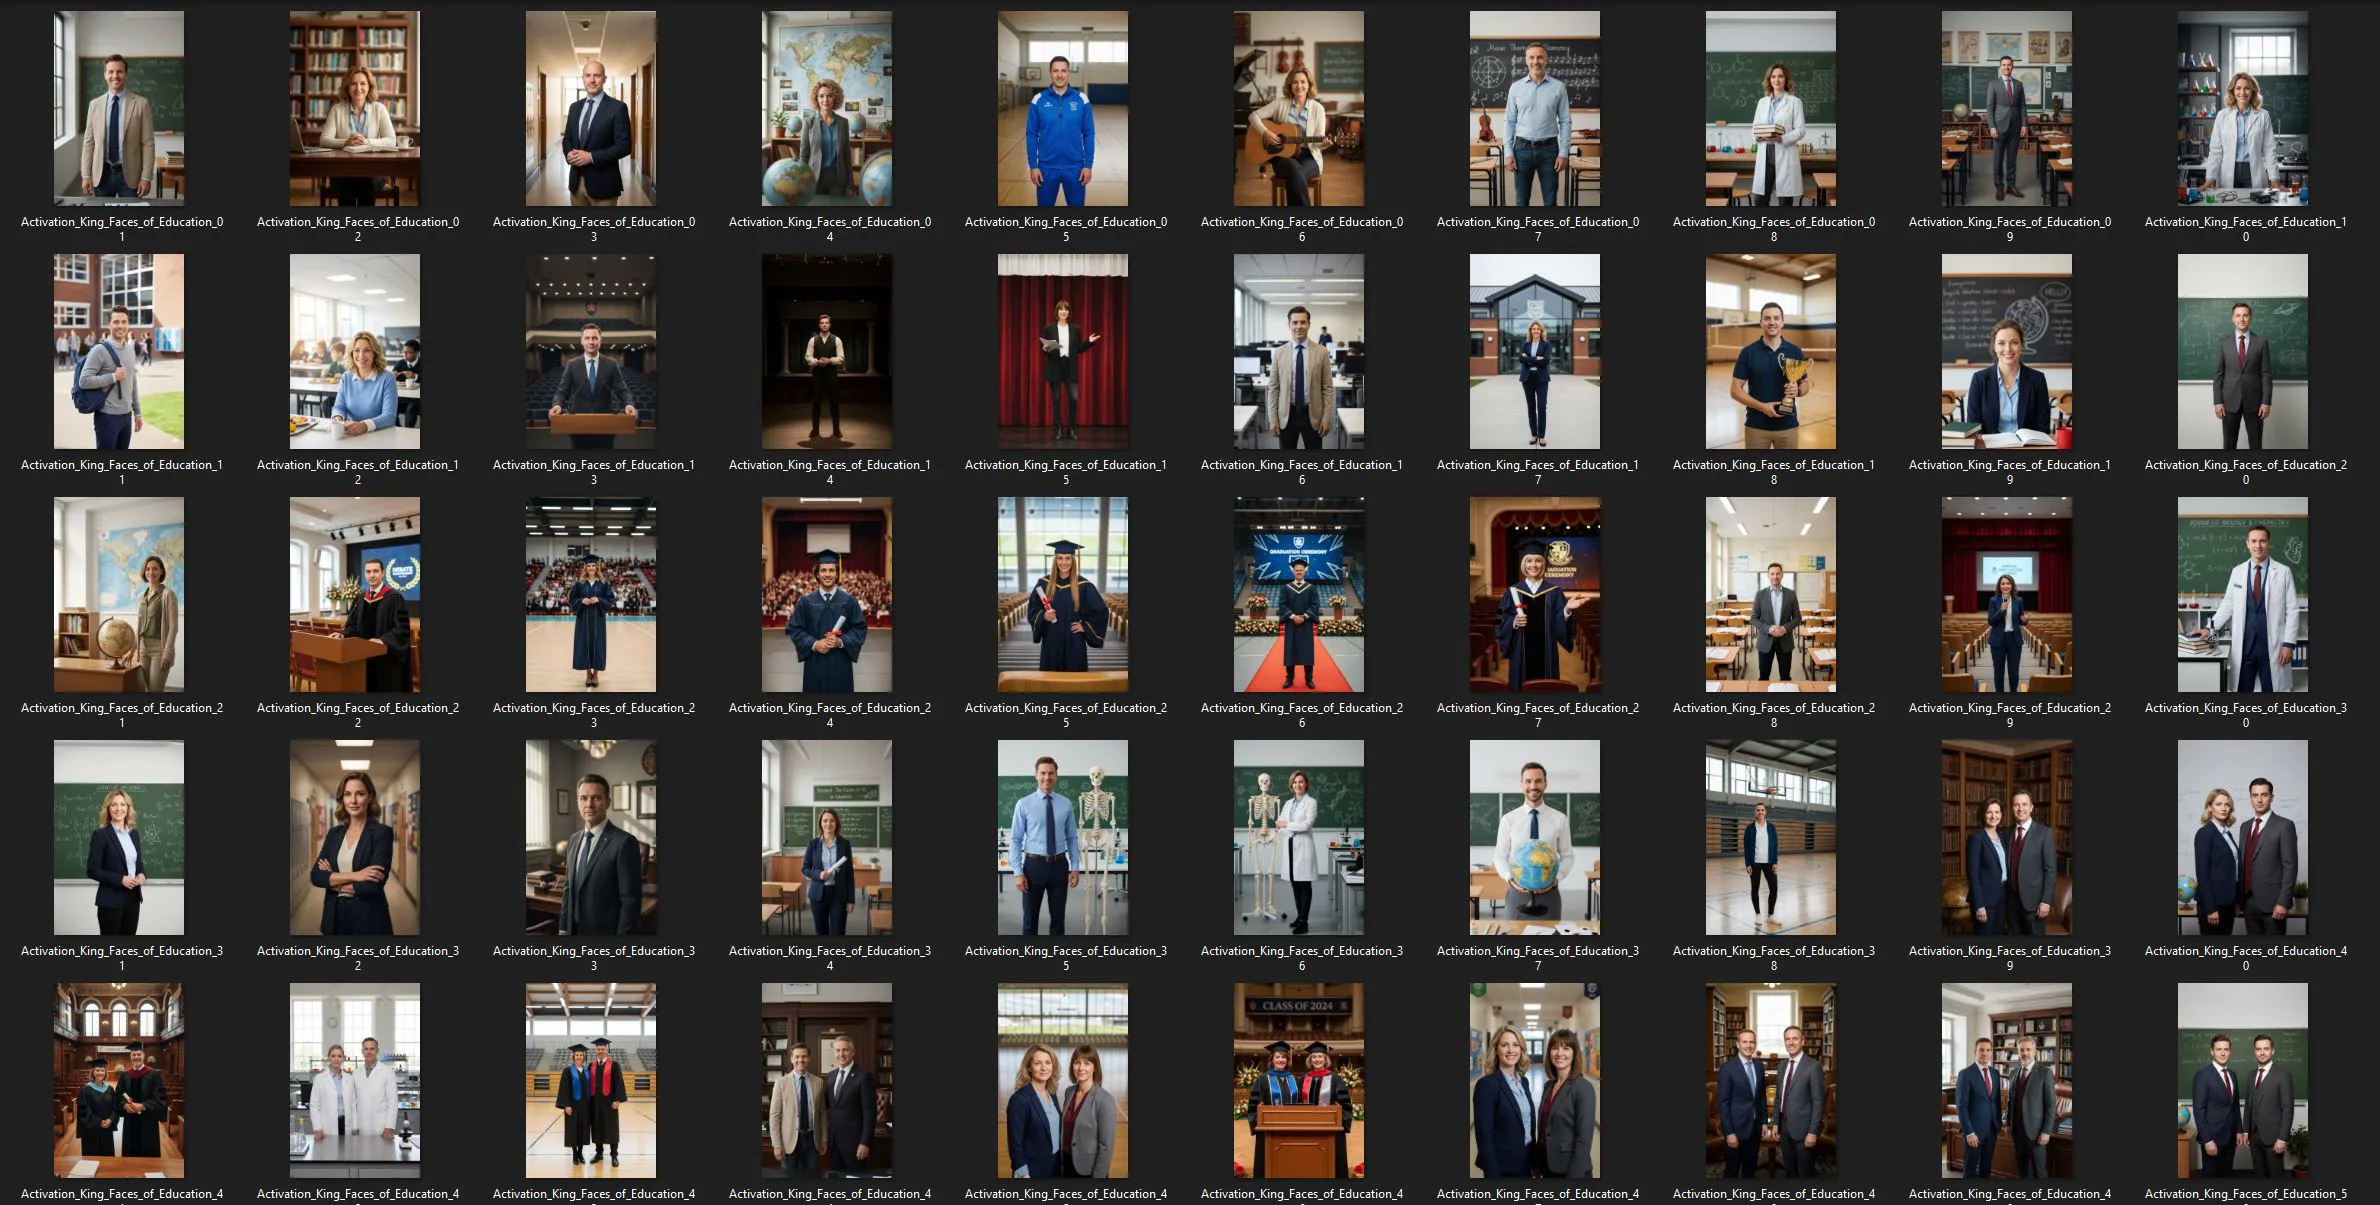Select graduate on red carpet thumbnail
The image size is (2380, 1205).
coord(1298,594)
